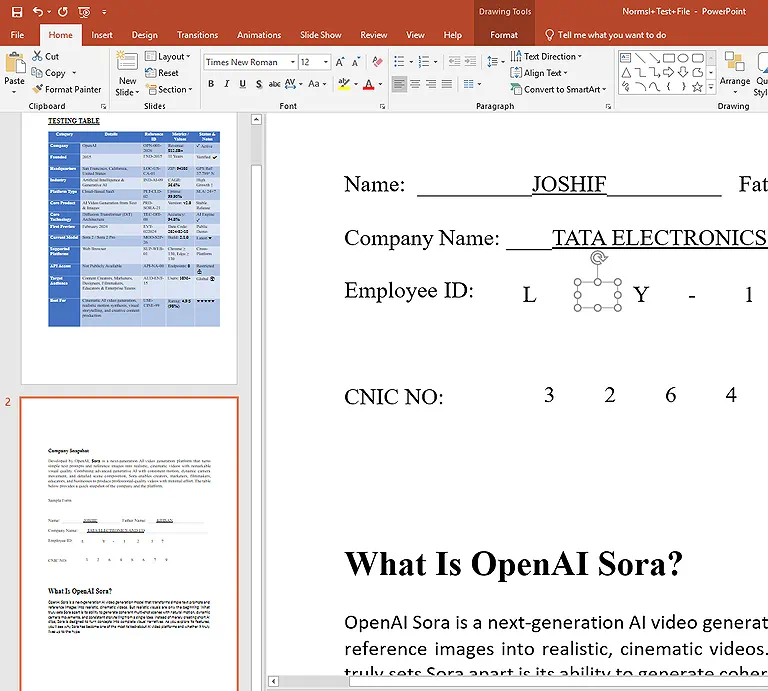
Task: Save the presentation with the Save icon
Action: [x=17, y=12]
